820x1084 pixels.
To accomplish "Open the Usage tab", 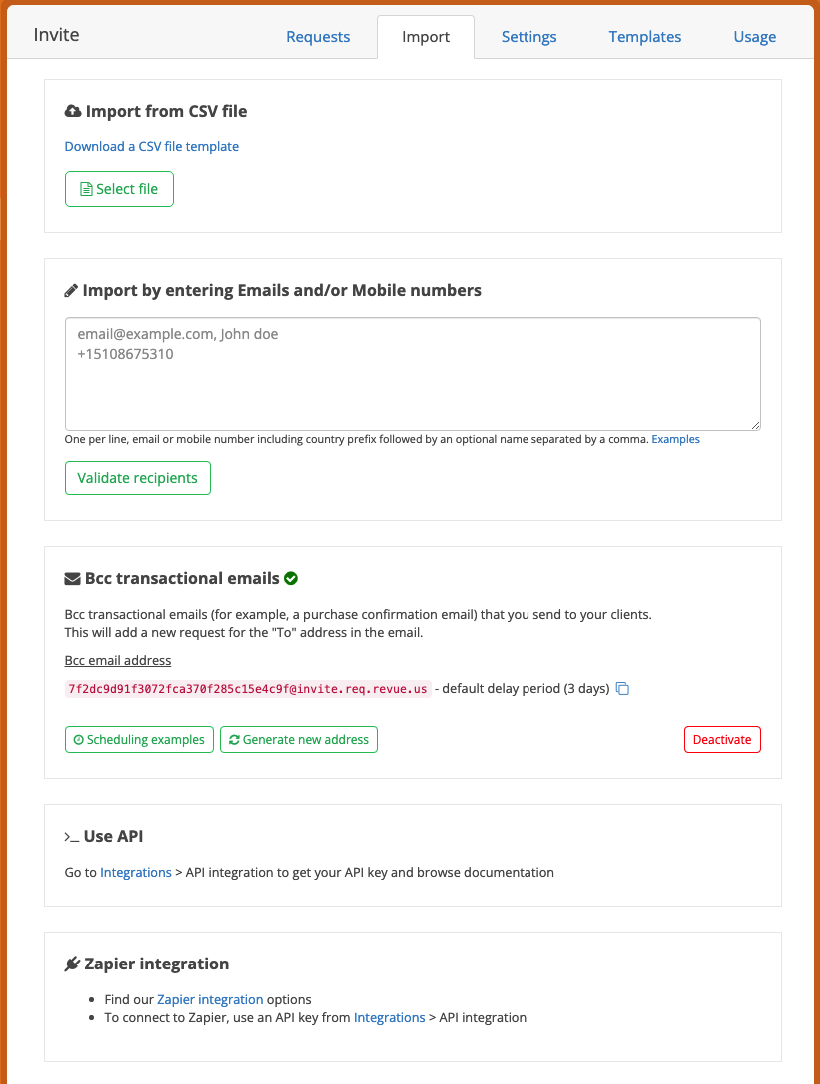I will [755, 37].
